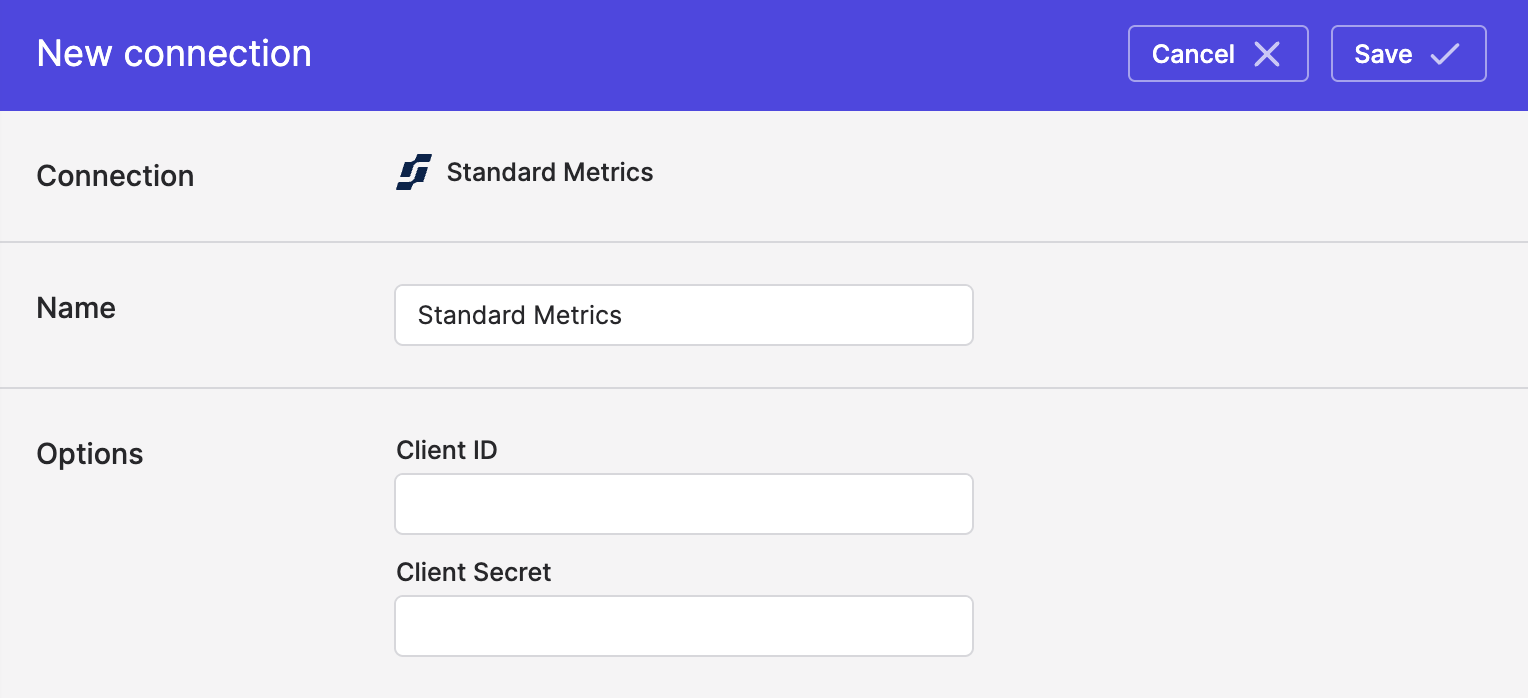Click the Connection row label
This screenshot has height=698, width=1528.
tap(115, 176)
